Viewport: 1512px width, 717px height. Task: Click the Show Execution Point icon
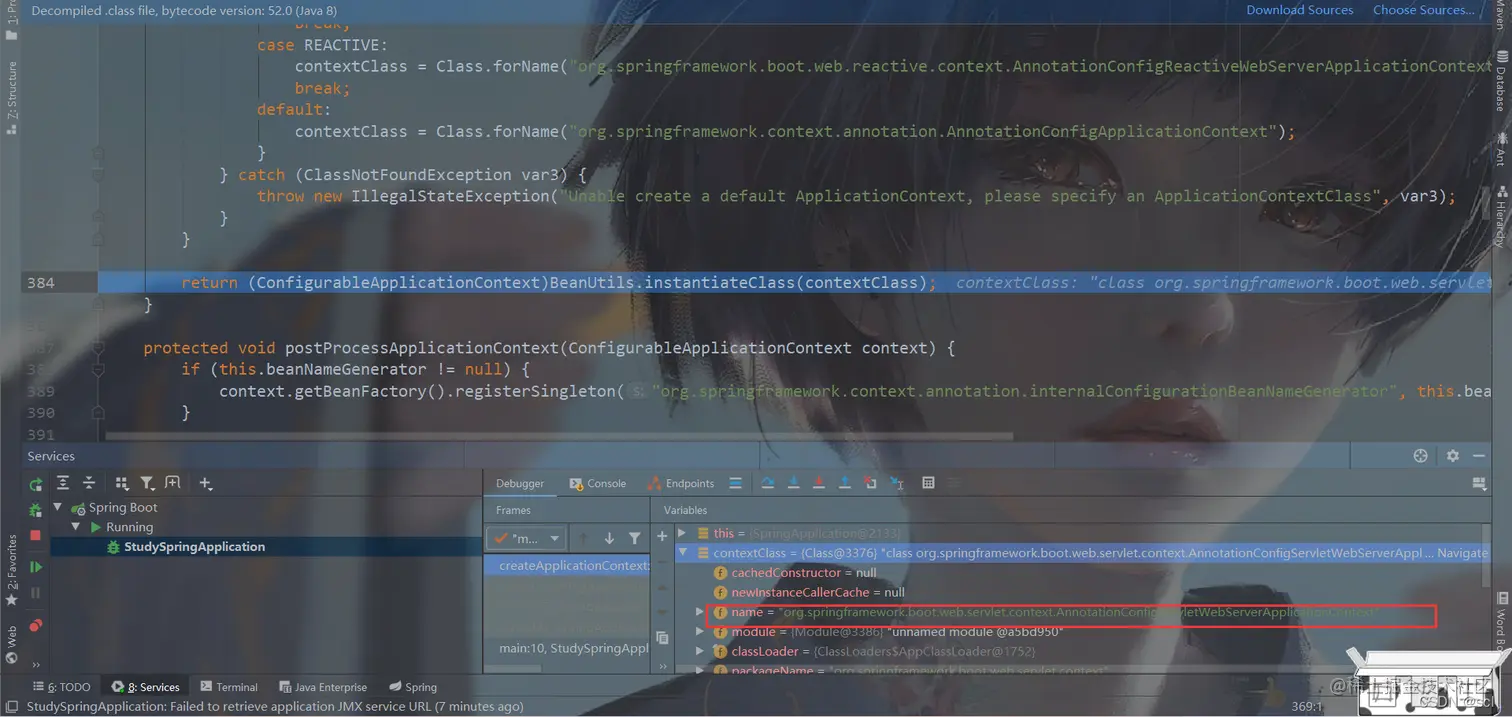pos(736,483)
